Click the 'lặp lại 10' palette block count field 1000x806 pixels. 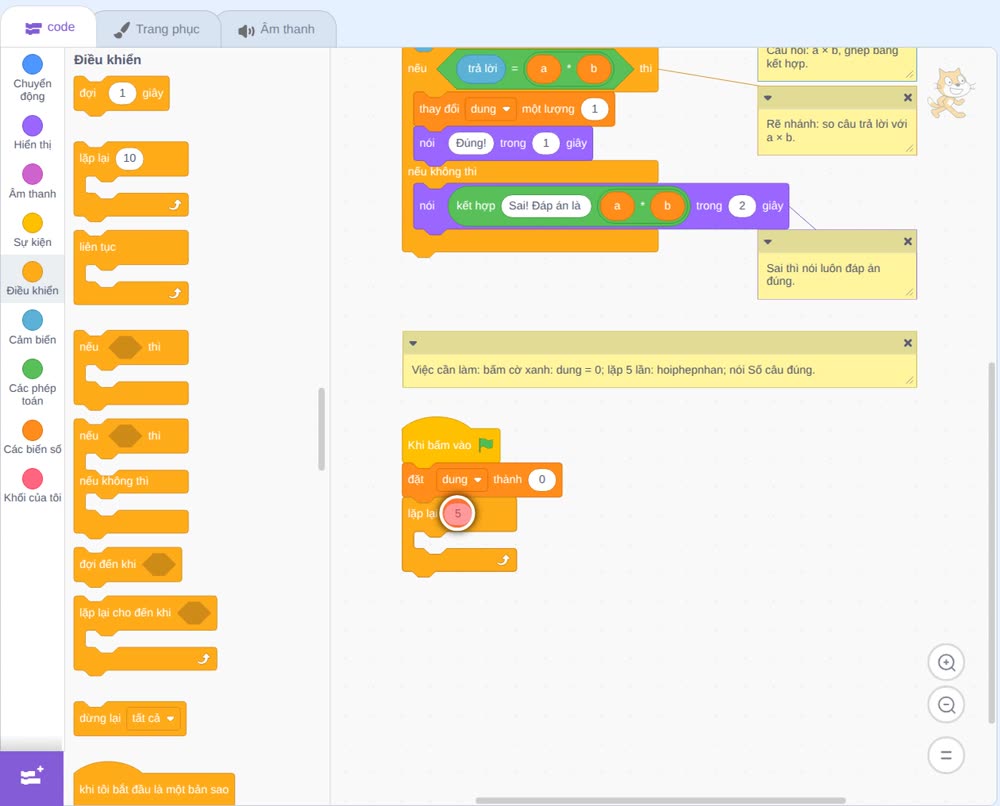tap(129, 158)
